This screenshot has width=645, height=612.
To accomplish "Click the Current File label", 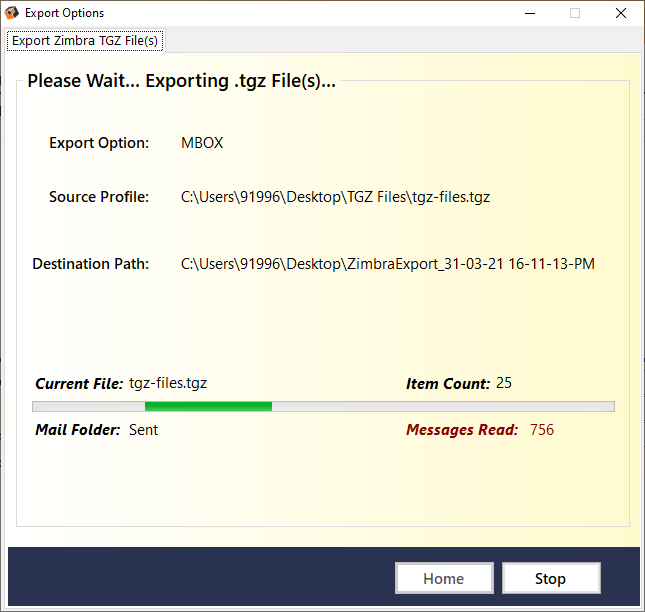I will (x=79, y=384).
